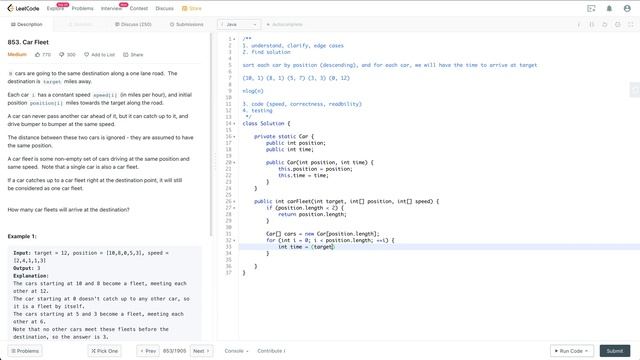Collapse carFleet method fold arrow at line 26
The image size is (640, 360).
click(234, 201)
